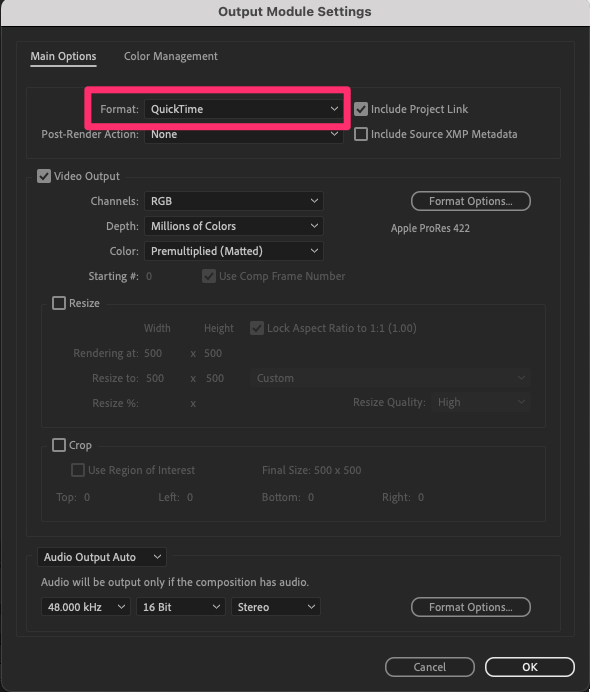Open the Color Premultiplied (Matted) dropdown
590x692 pixels.
tap(234, 251)
